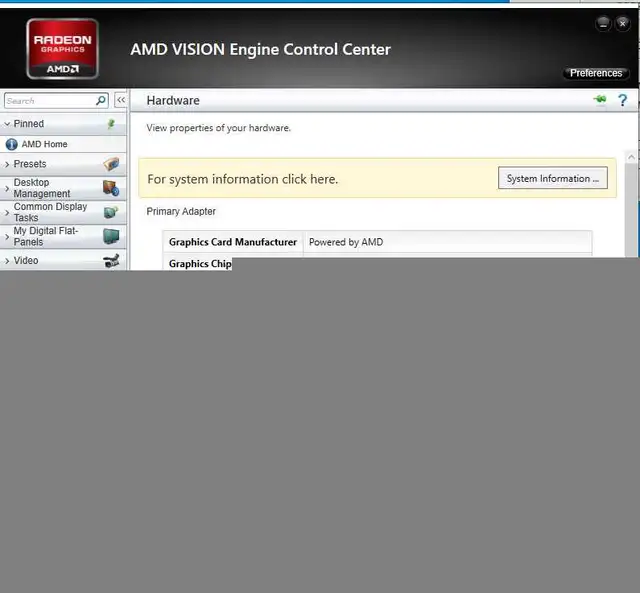Select 'Graphics Card Manufacturer' row label
The image size is (640, 593).
[x=233, y=242]
